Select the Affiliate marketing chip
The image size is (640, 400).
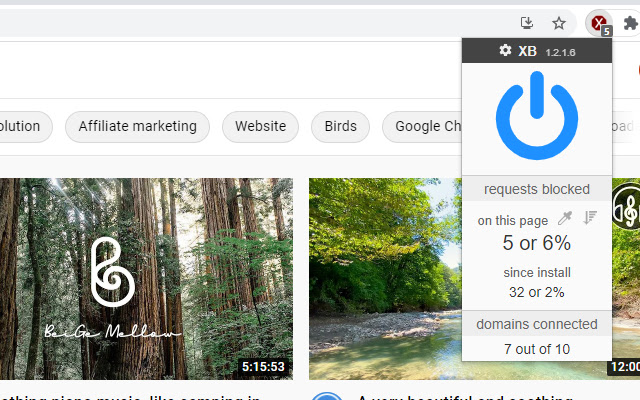(137, 126)
